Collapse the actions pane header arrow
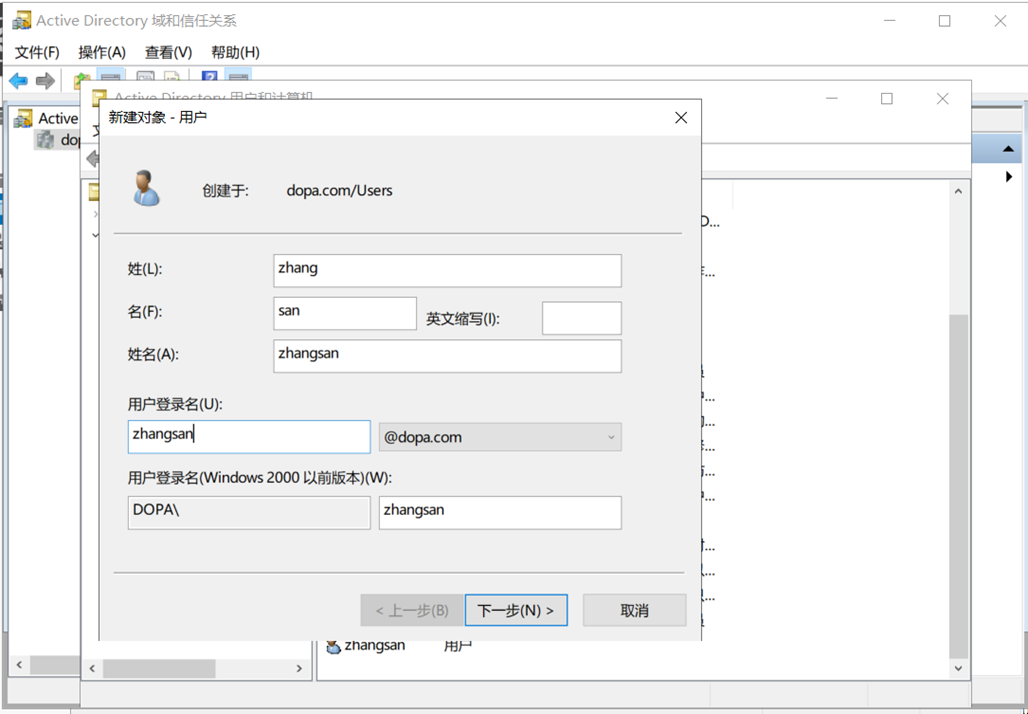The width and height of the screenshot is (1028, 714). tap(1008, 149)
